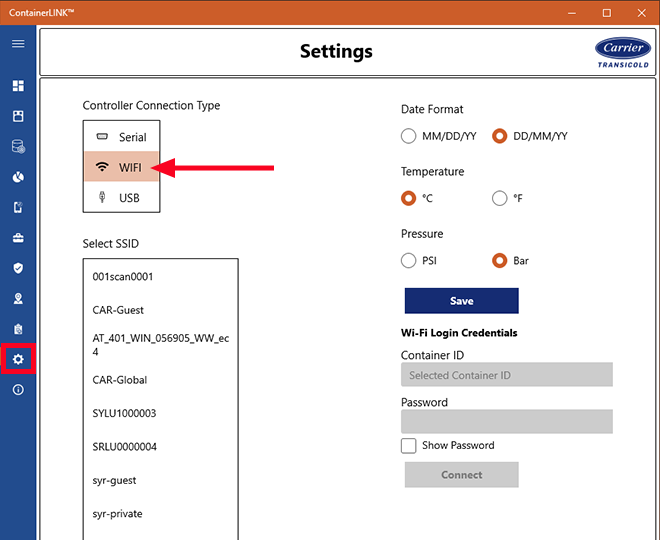Open the hamburger navigation menu
Image resolution: width=660 pixels, height=540 pixels.
[18, 44]
